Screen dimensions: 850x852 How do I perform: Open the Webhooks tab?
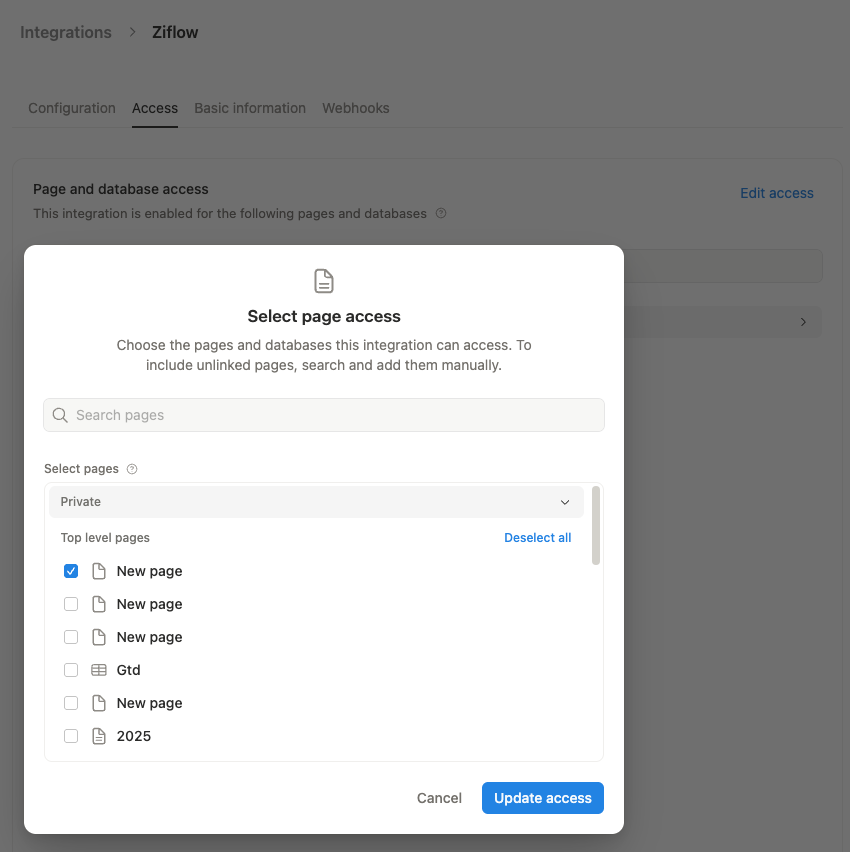pos(355,108)
